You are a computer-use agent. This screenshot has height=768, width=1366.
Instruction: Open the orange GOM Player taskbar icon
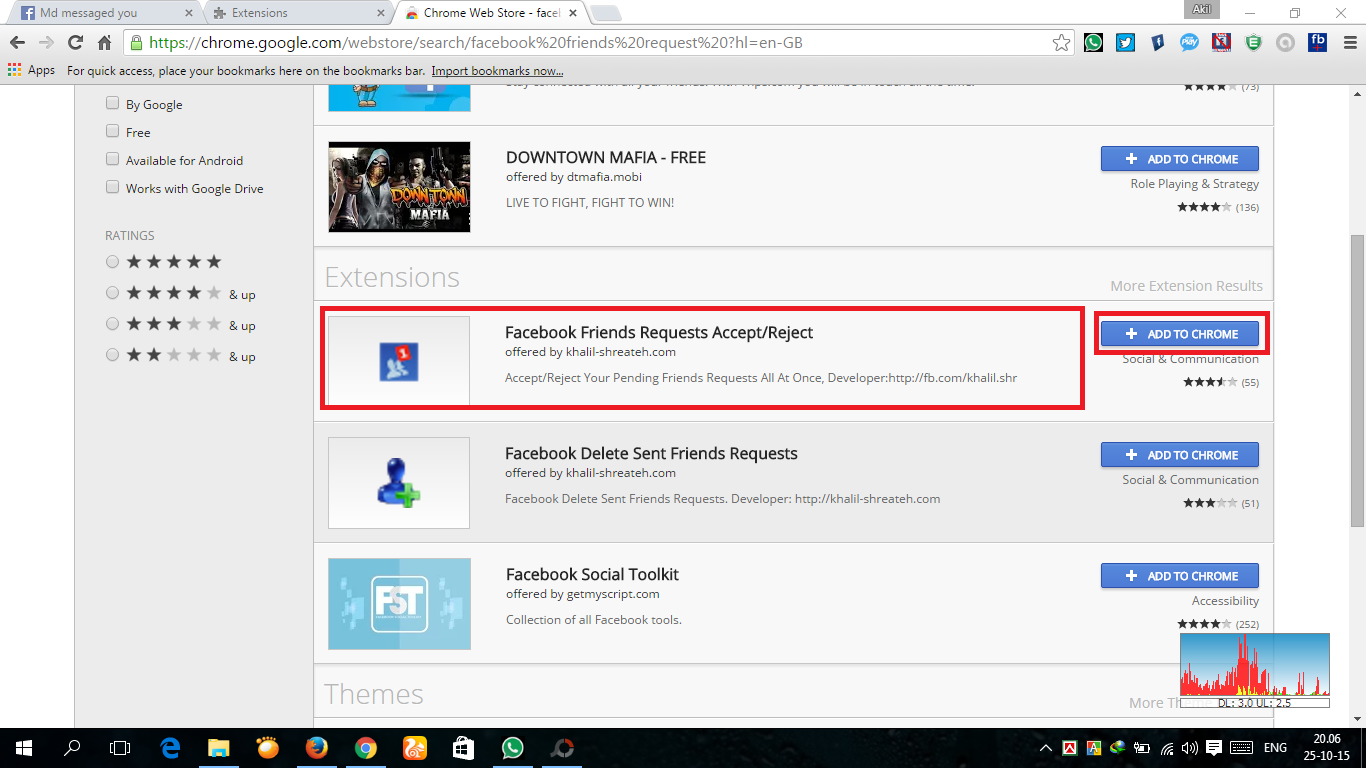(x=267, y=748)
